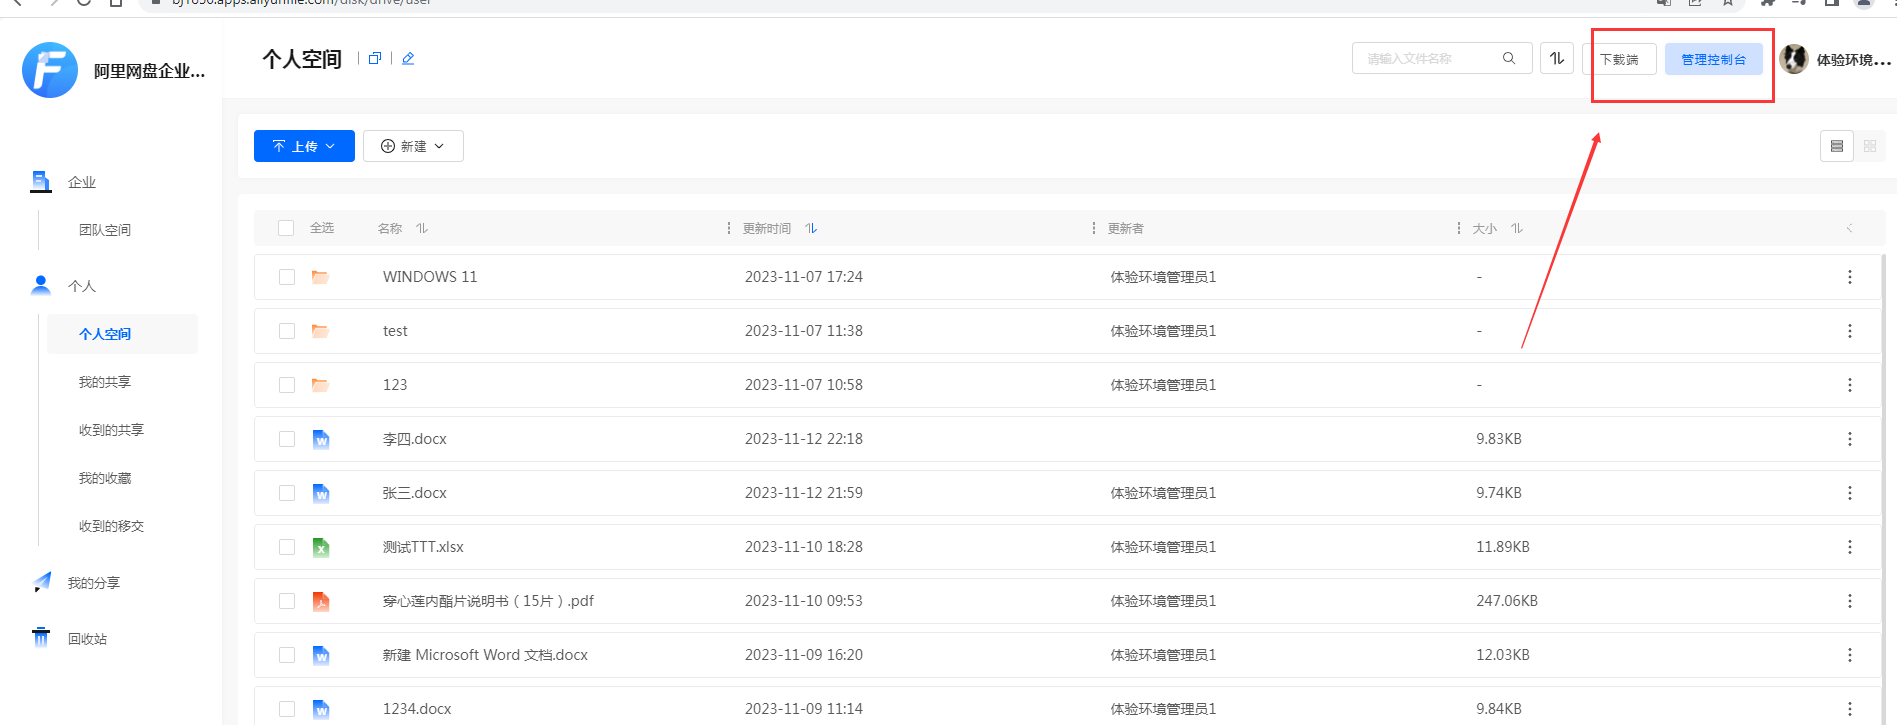
Task: Switch to grid view layout icon
Action: (1870, 146)
